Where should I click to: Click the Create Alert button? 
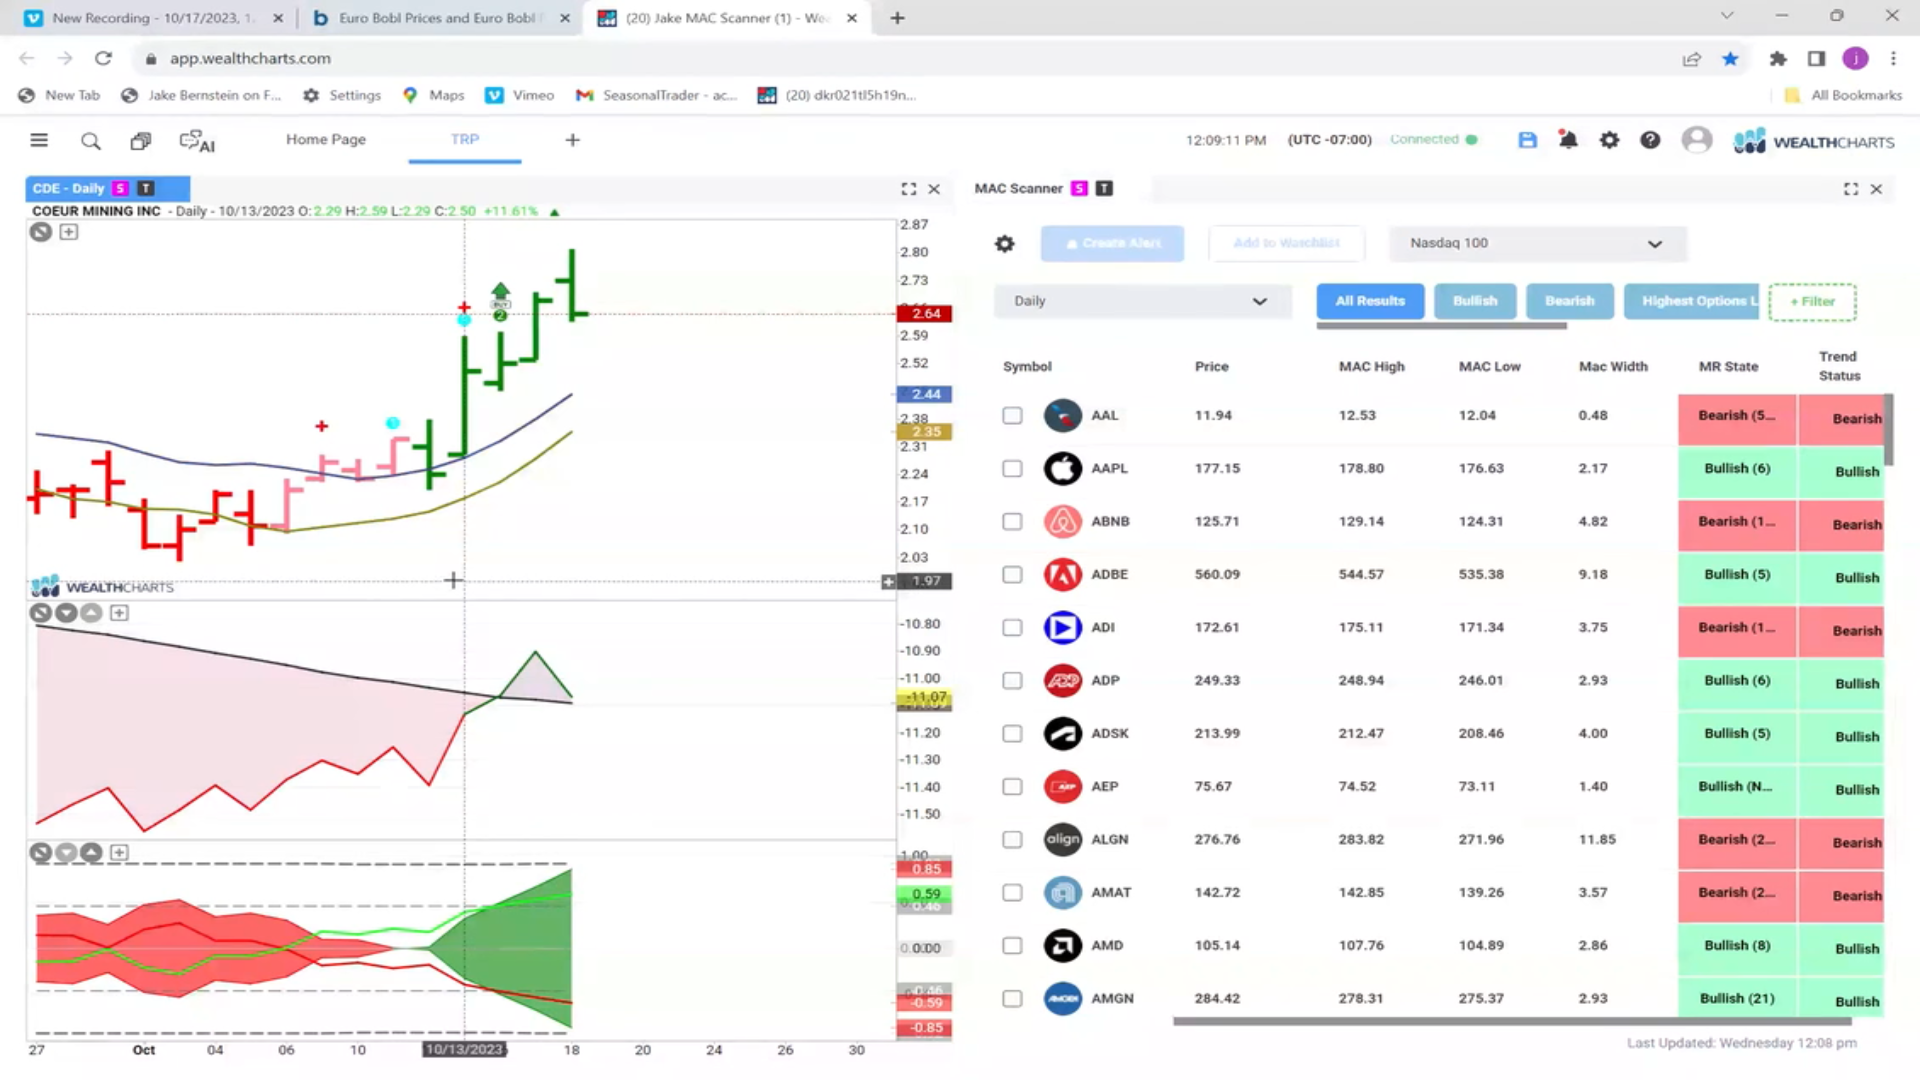pyautogui.click(x=1112, y=244)
